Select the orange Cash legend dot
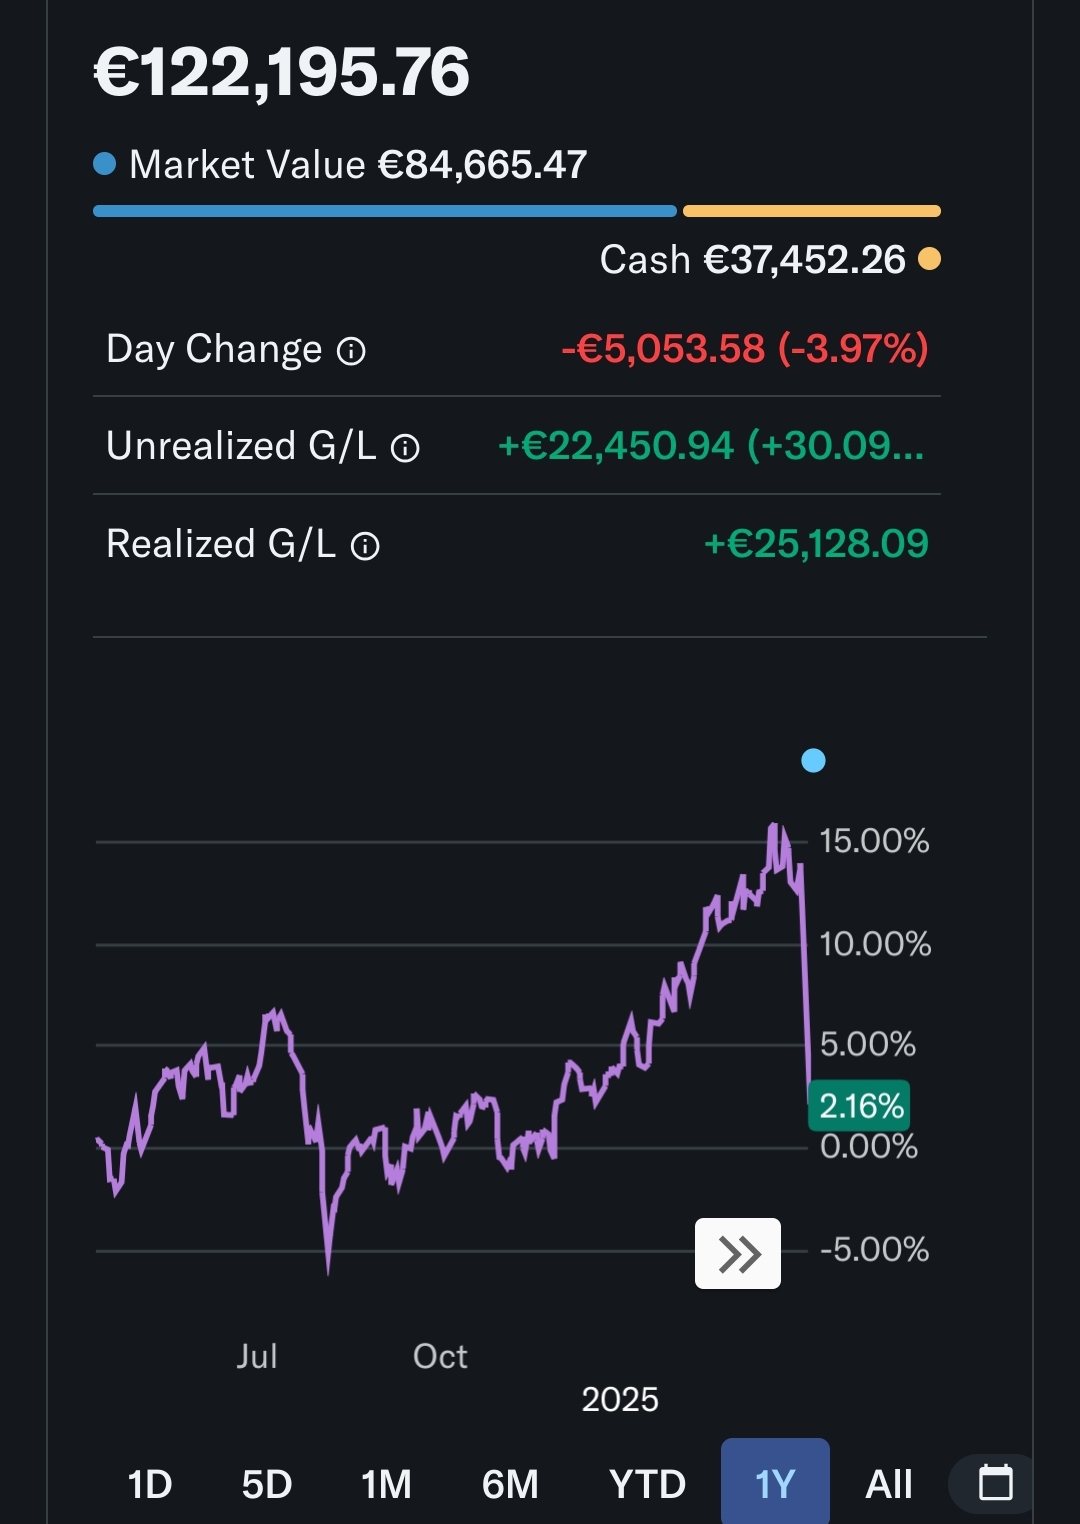 point(929,259)
